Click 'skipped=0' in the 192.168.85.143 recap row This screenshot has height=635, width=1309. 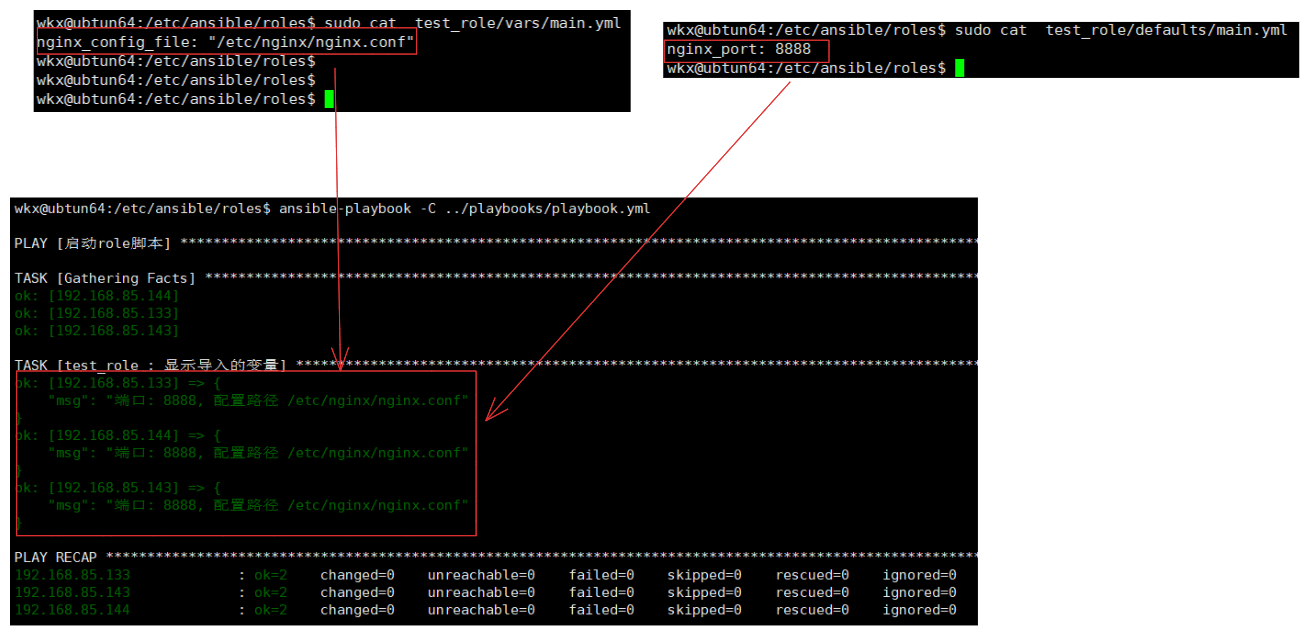click(705, 592)
